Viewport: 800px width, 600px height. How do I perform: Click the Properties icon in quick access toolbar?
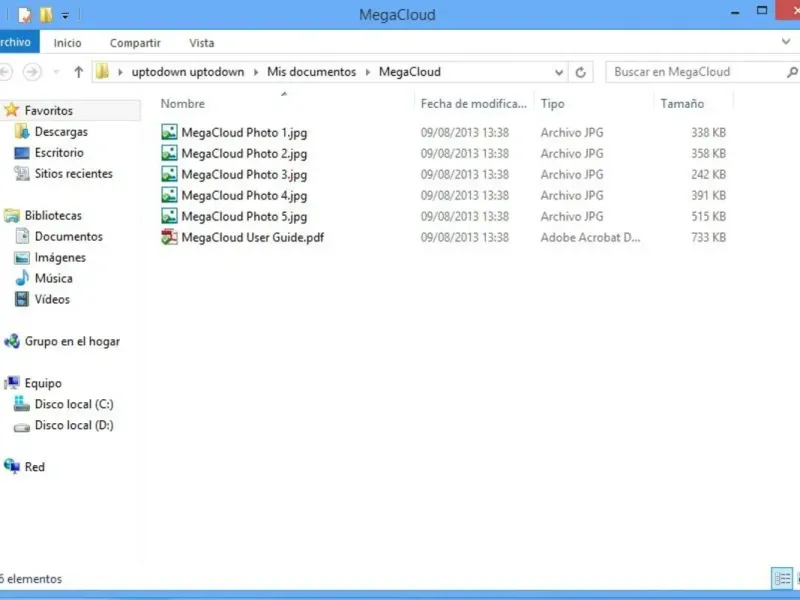point(24,15)
